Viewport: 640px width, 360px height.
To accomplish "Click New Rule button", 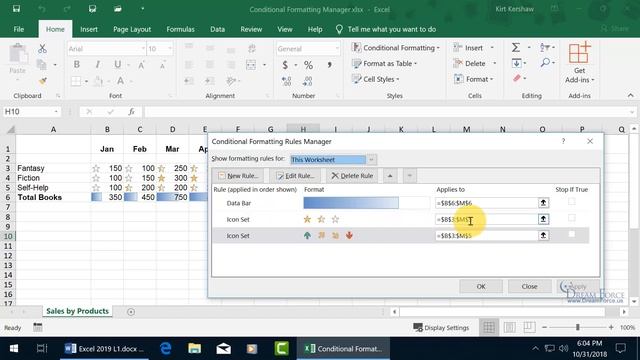I will [238, 176].
